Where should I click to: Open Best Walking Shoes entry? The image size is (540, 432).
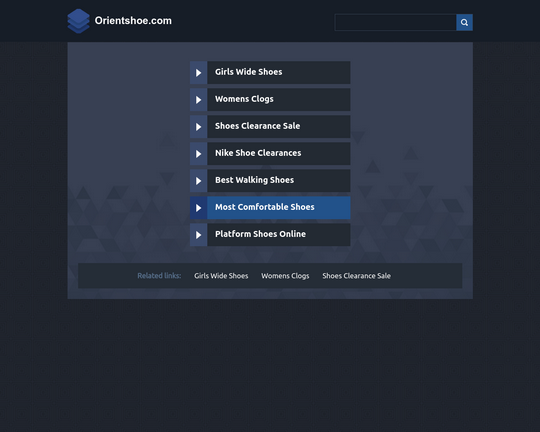coord(270,181)
